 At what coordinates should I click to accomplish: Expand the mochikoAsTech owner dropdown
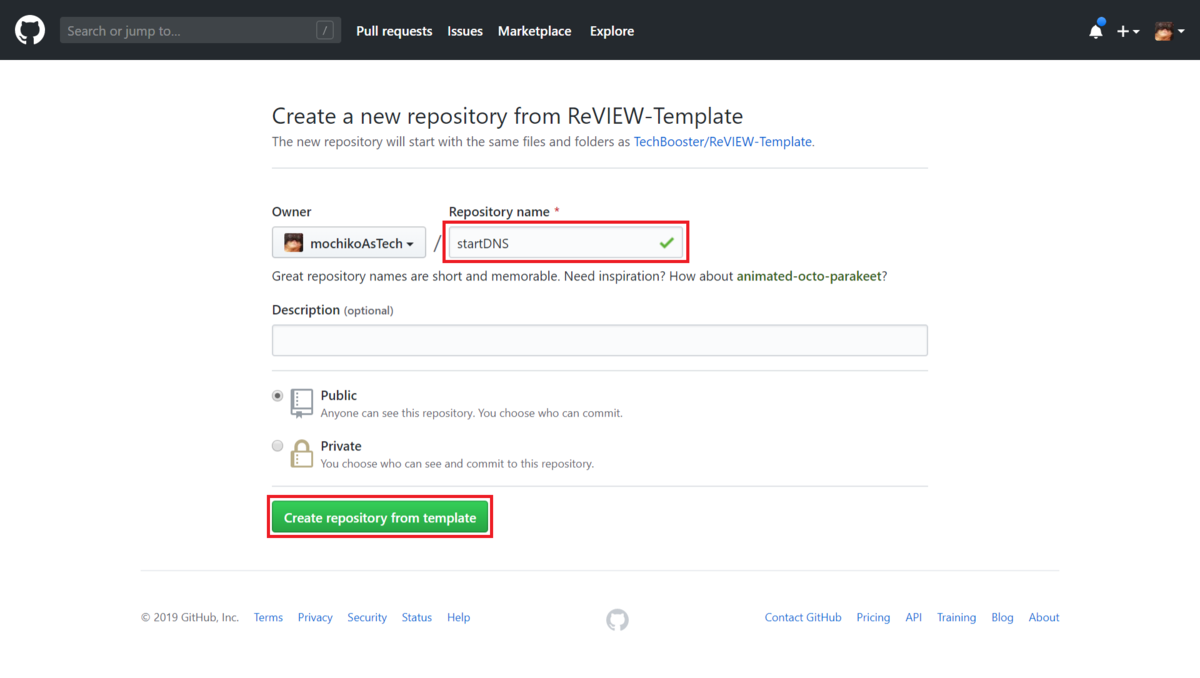point(349,243)
